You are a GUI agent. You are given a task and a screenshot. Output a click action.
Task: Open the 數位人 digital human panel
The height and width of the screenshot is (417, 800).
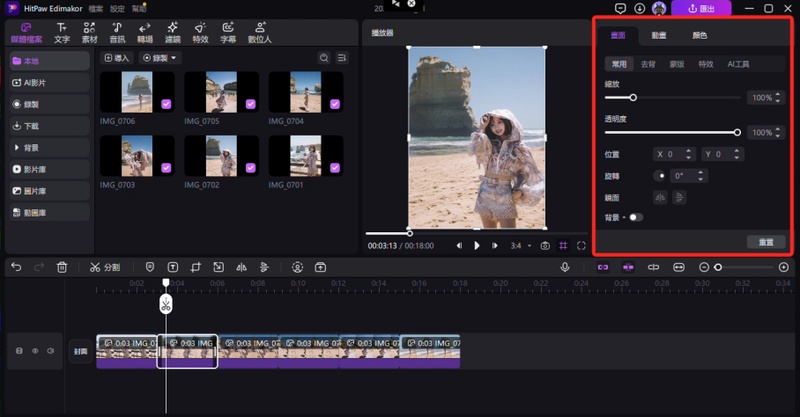pos(260,33)
